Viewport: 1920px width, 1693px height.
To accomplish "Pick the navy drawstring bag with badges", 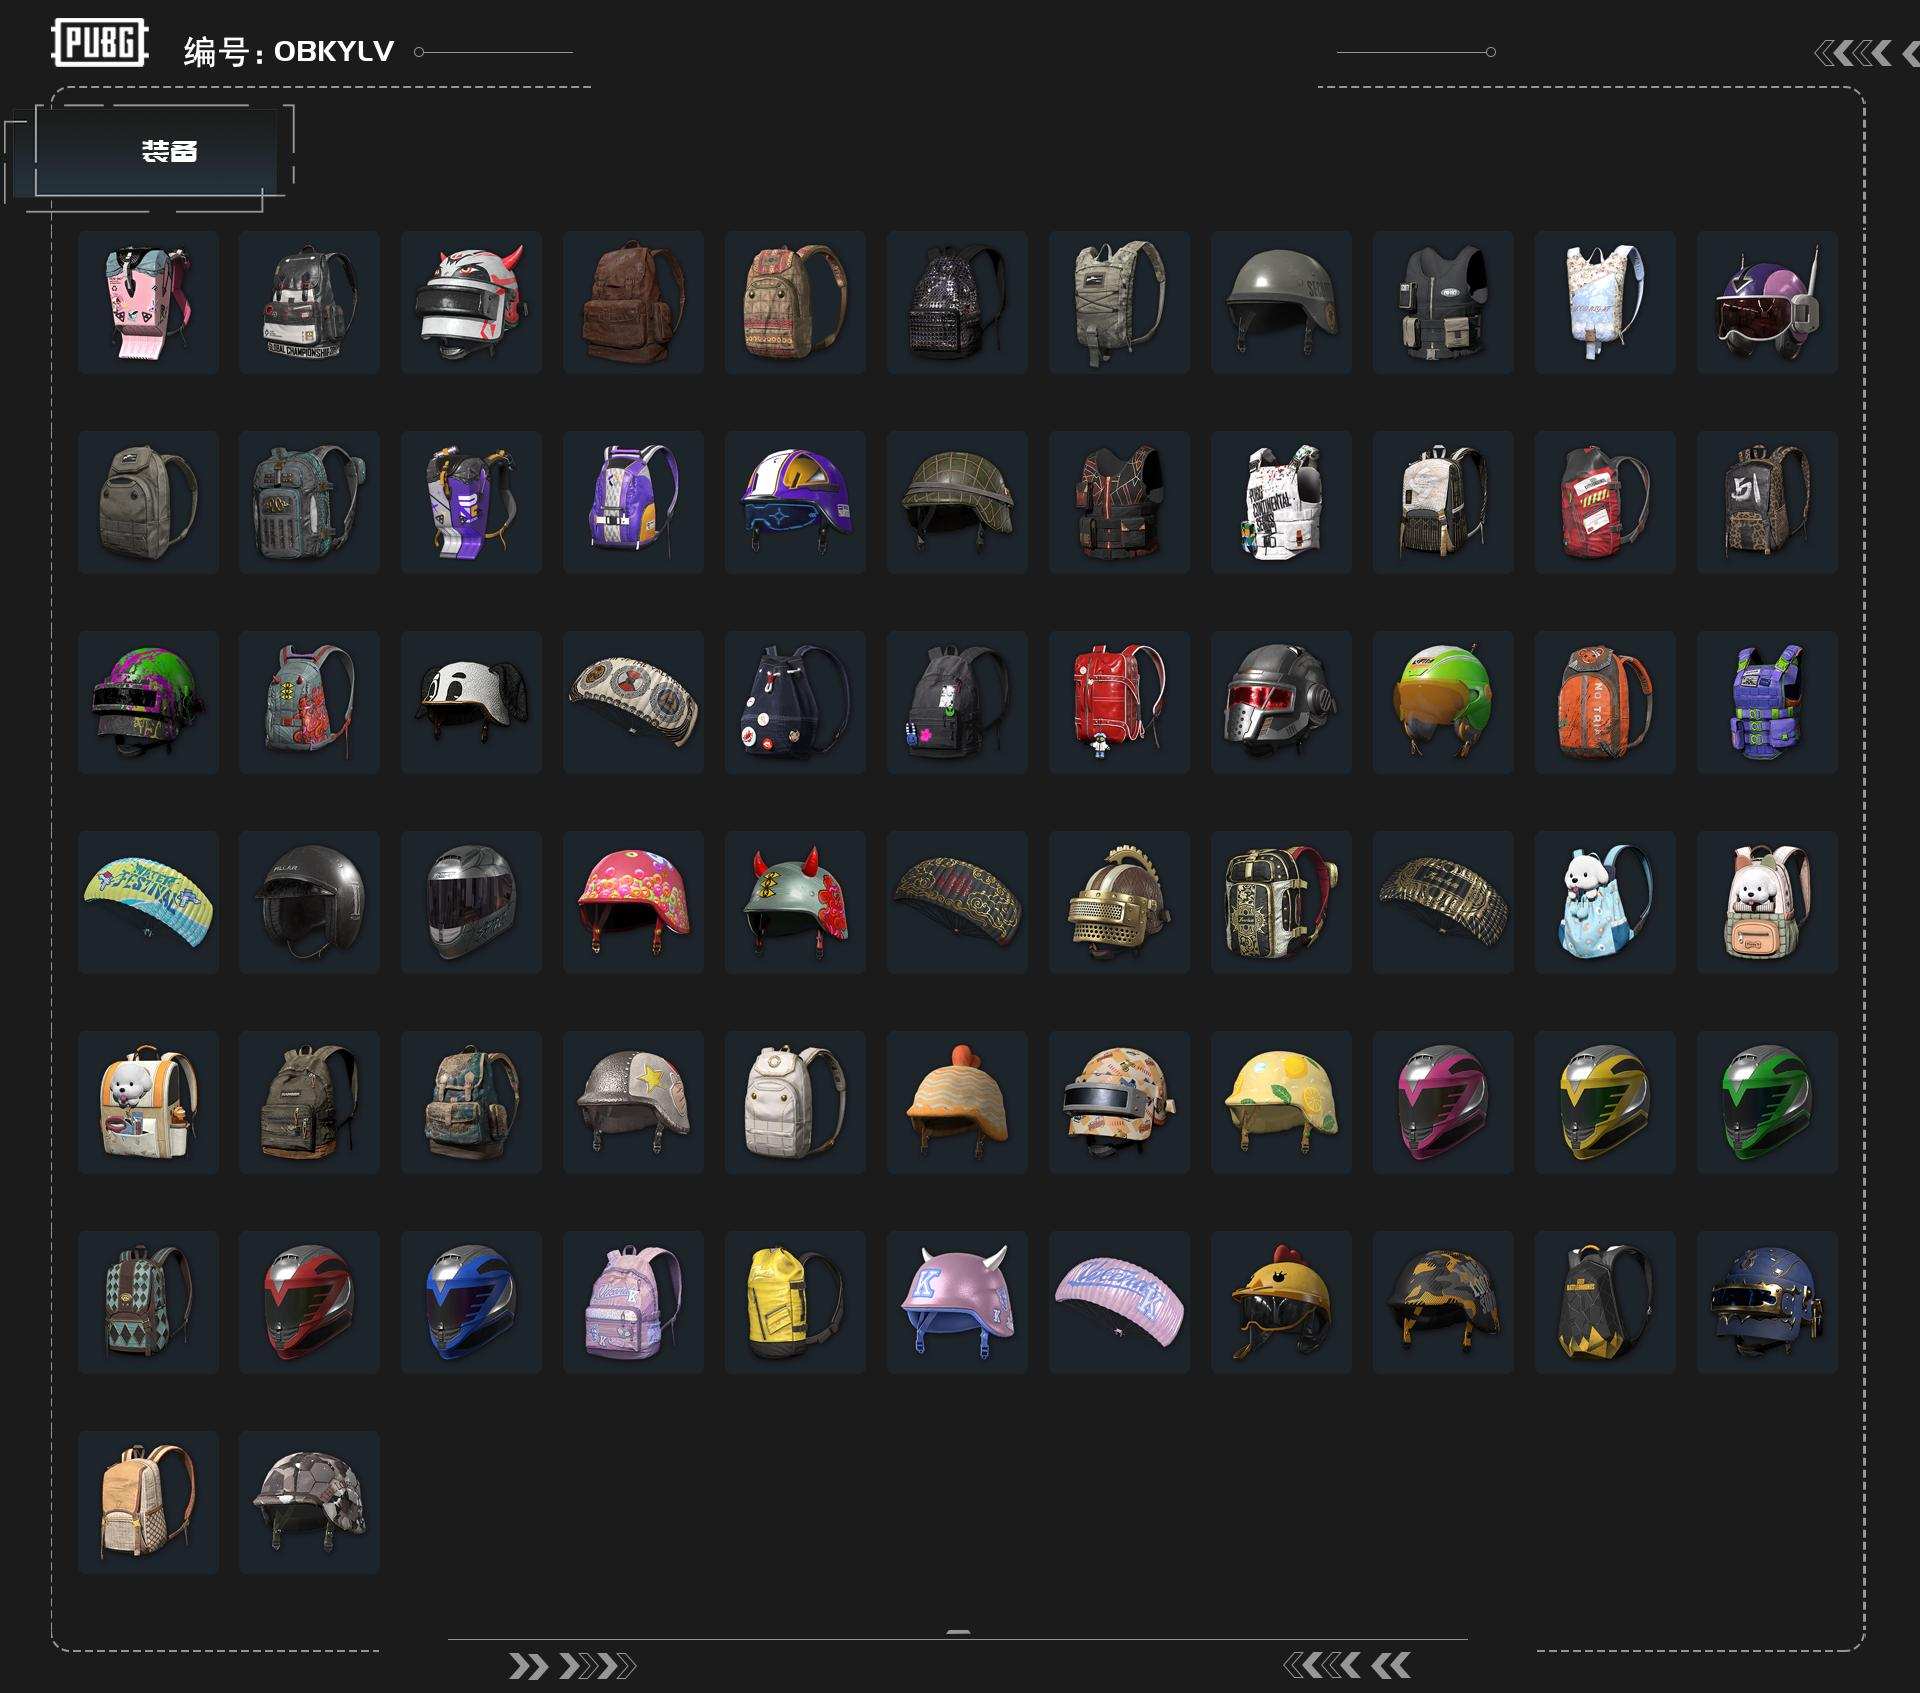I will pos(795,702).
